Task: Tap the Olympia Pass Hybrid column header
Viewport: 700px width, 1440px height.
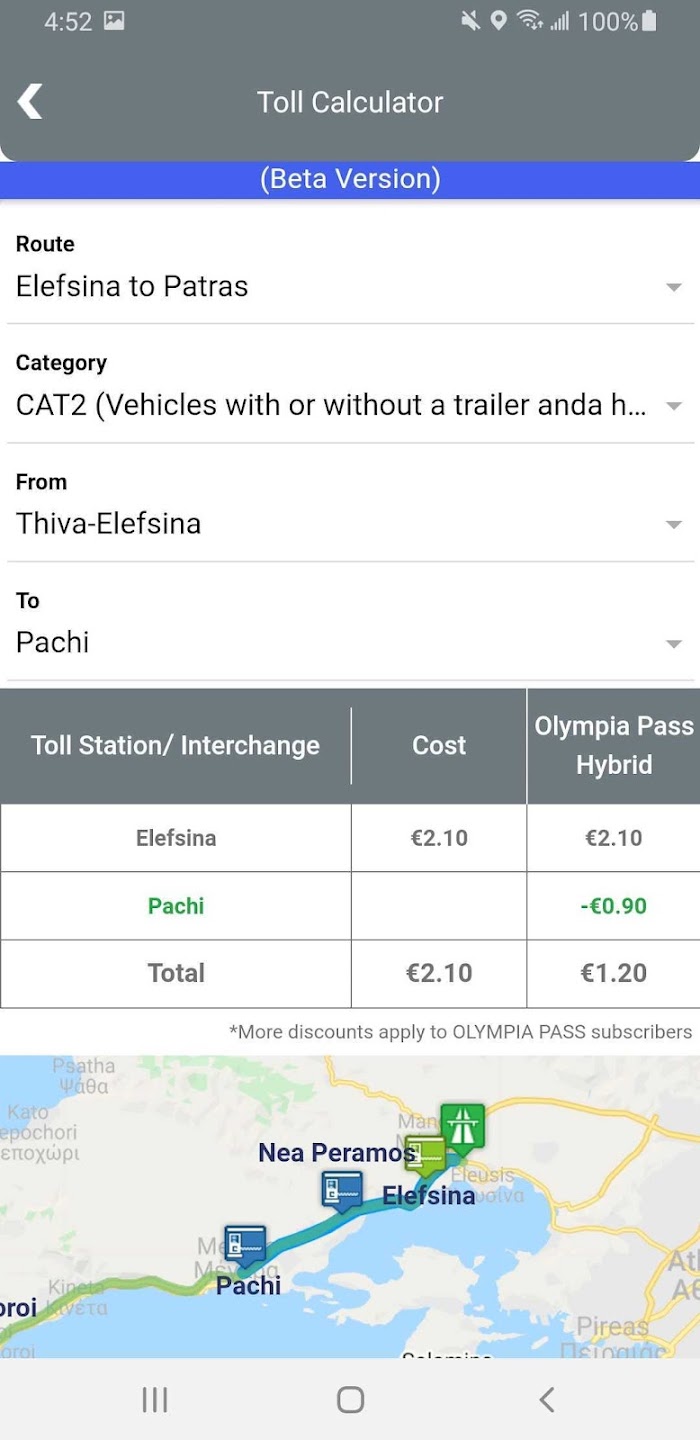Action: [x=613, y=746]
